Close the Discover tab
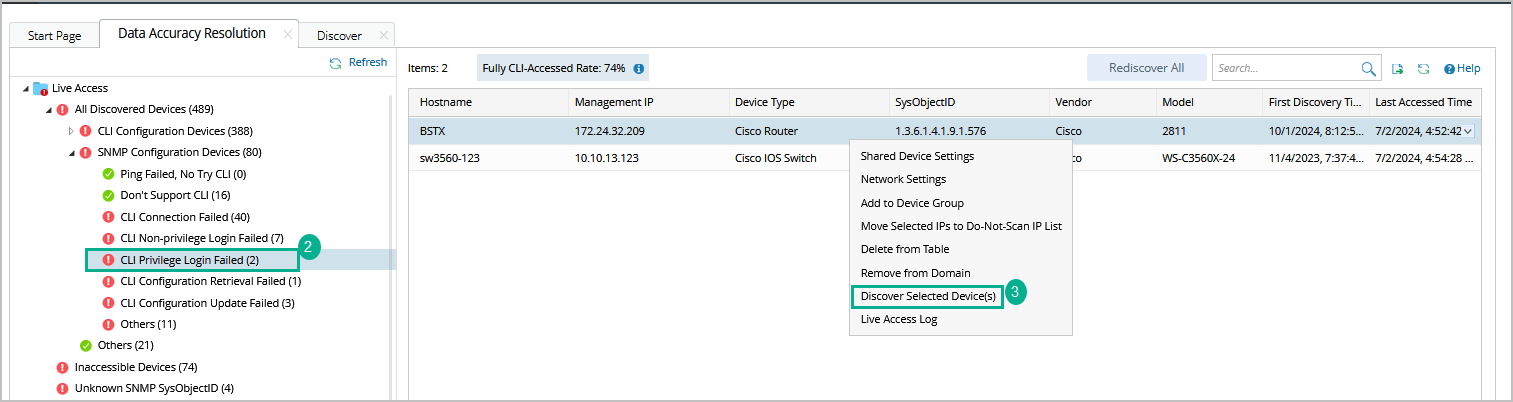This screenshot has width=1513, height=402. [384, 36]
